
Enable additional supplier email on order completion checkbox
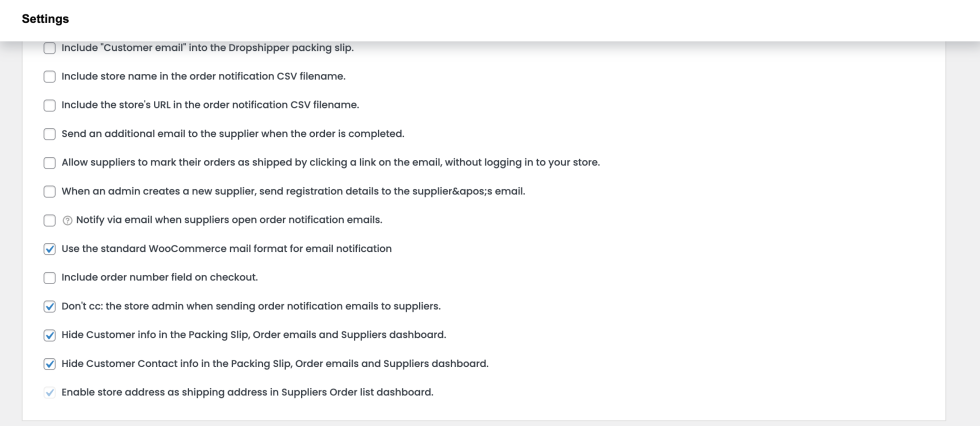tap(50, 134)
